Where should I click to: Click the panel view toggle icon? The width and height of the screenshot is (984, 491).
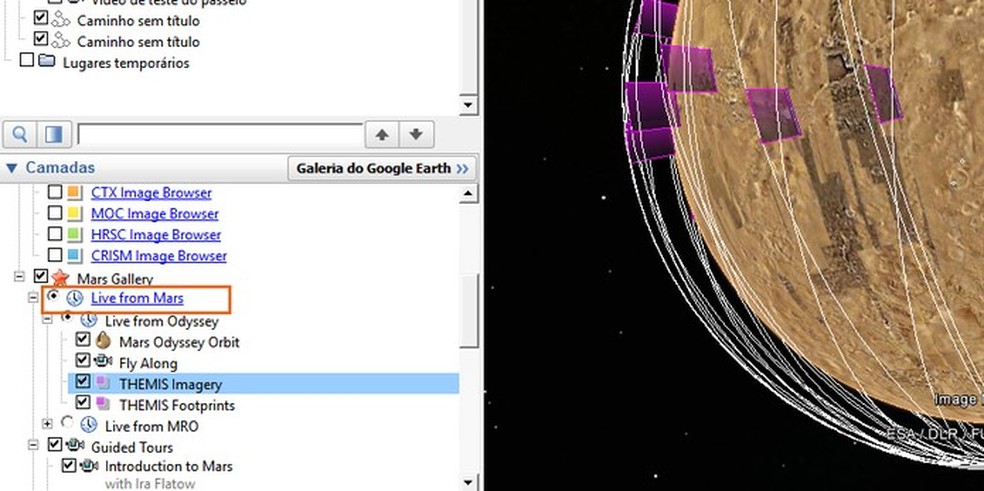tap(54, 134)
